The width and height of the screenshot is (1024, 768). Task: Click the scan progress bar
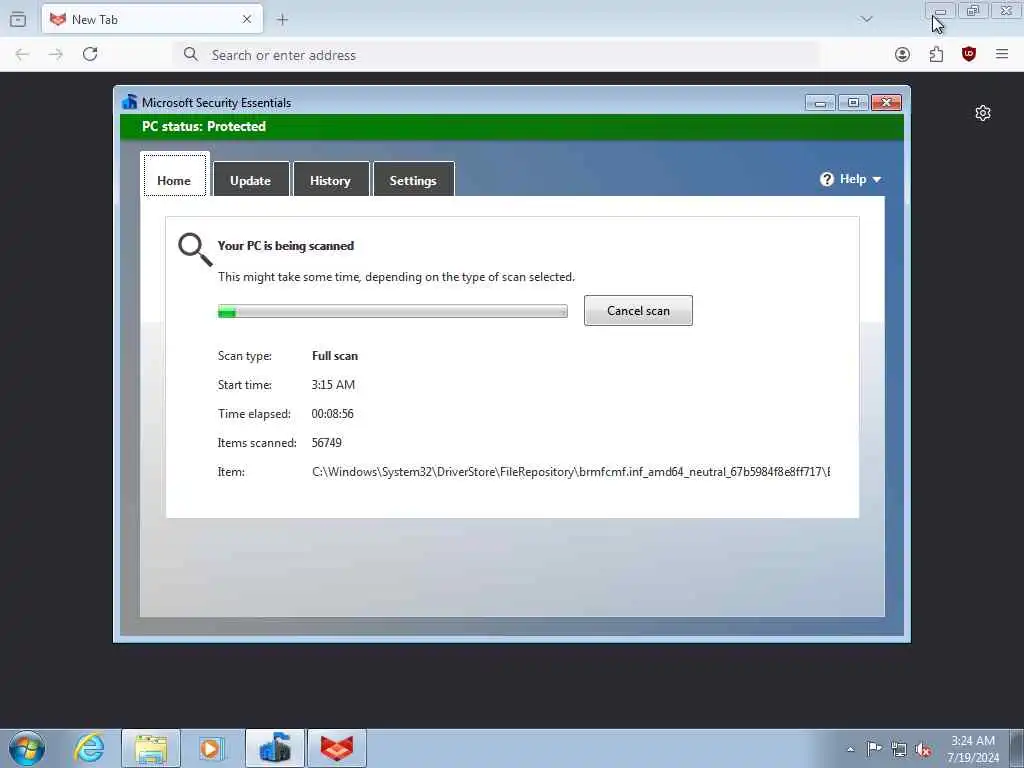pyautogui.click(x=392, y=312)
